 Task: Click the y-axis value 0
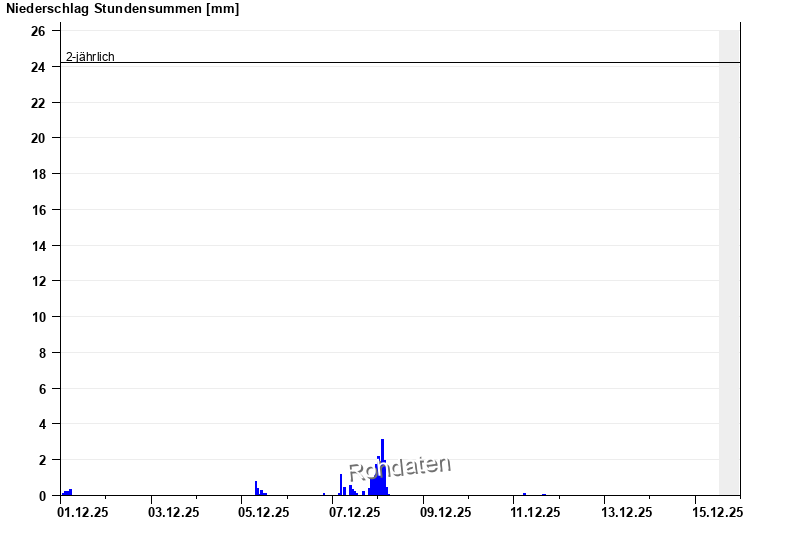pyautogui.click(x=42, y=496)
